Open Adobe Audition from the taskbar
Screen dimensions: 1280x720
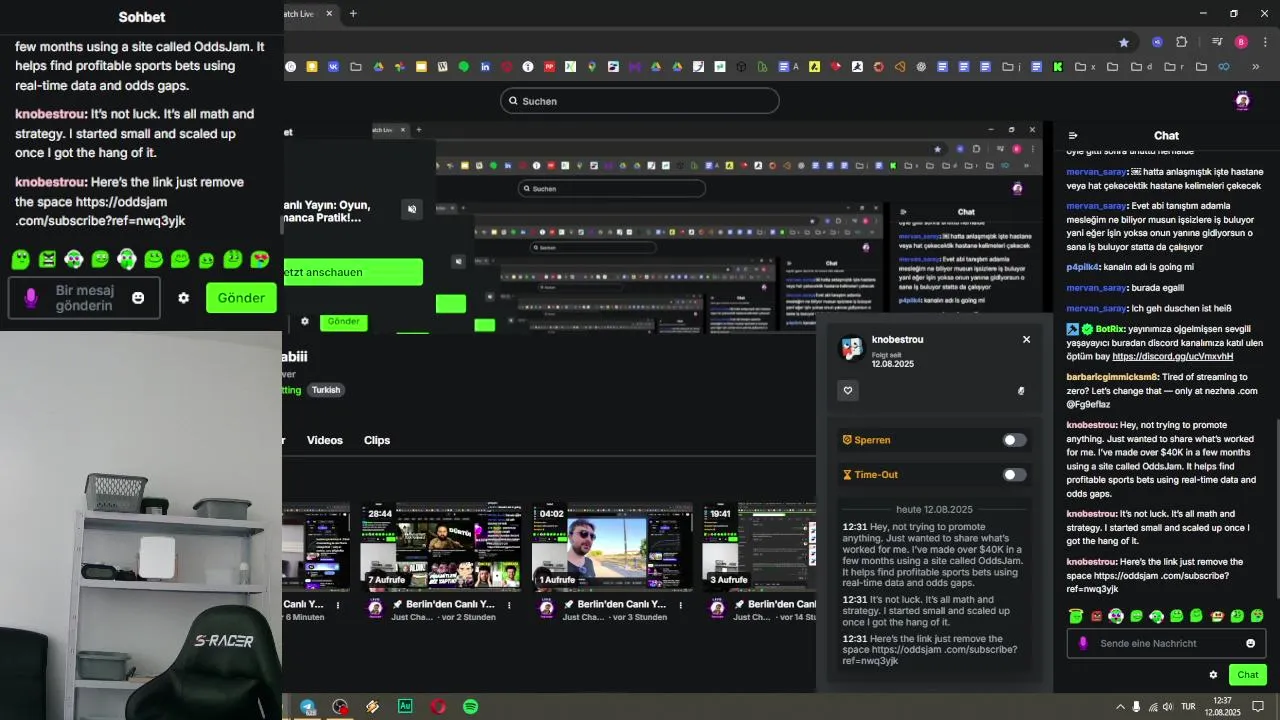click(405, 706)
